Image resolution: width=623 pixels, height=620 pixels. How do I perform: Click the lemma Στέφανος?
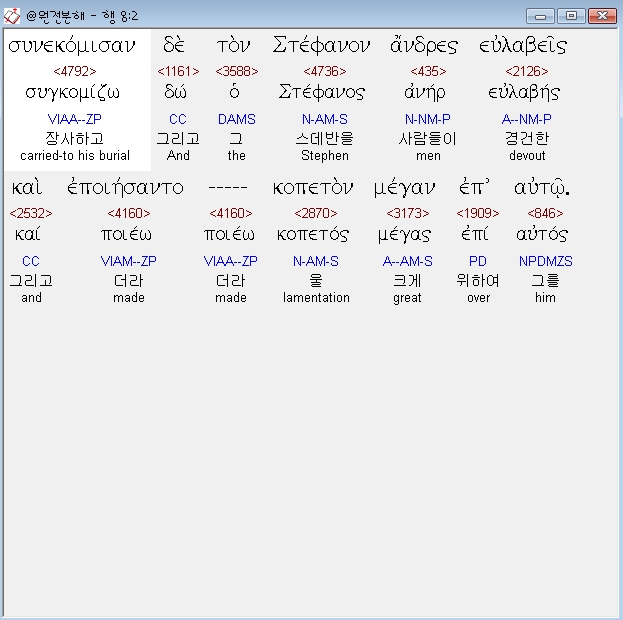(x=322, y=92)
